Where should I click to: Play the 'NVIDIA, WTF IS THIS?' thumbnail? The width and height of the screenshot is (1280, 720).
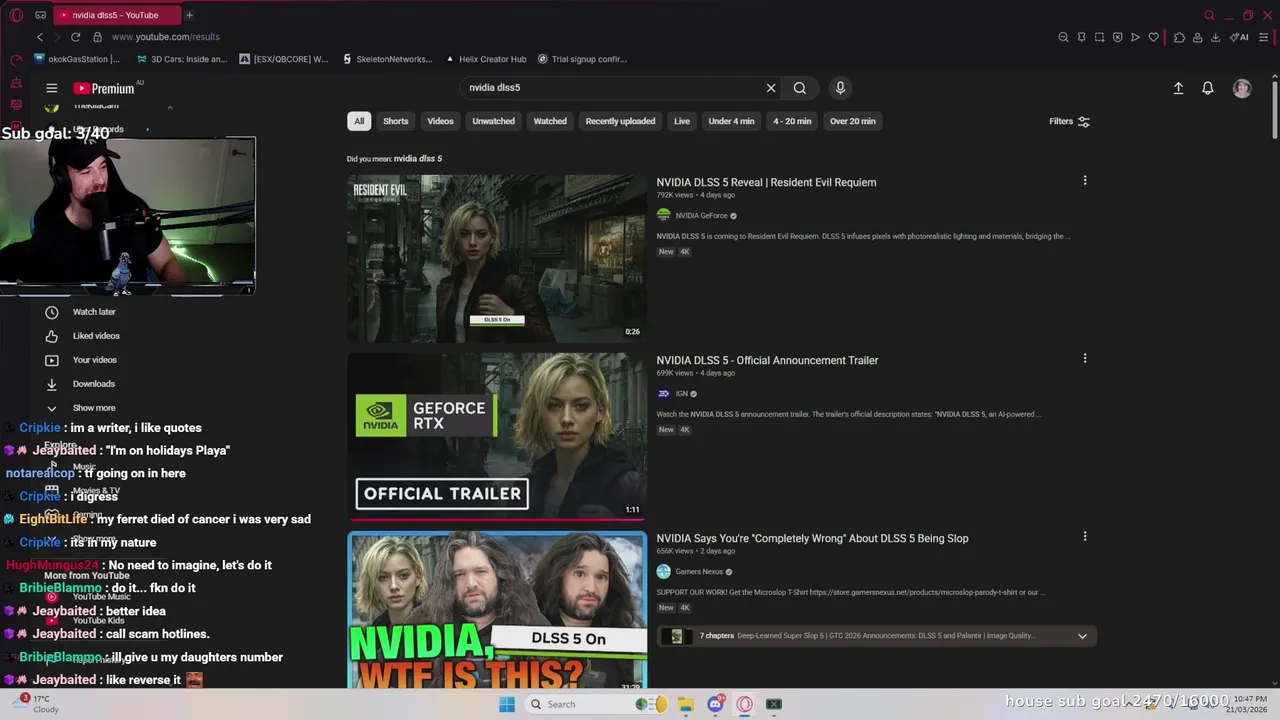497,610
